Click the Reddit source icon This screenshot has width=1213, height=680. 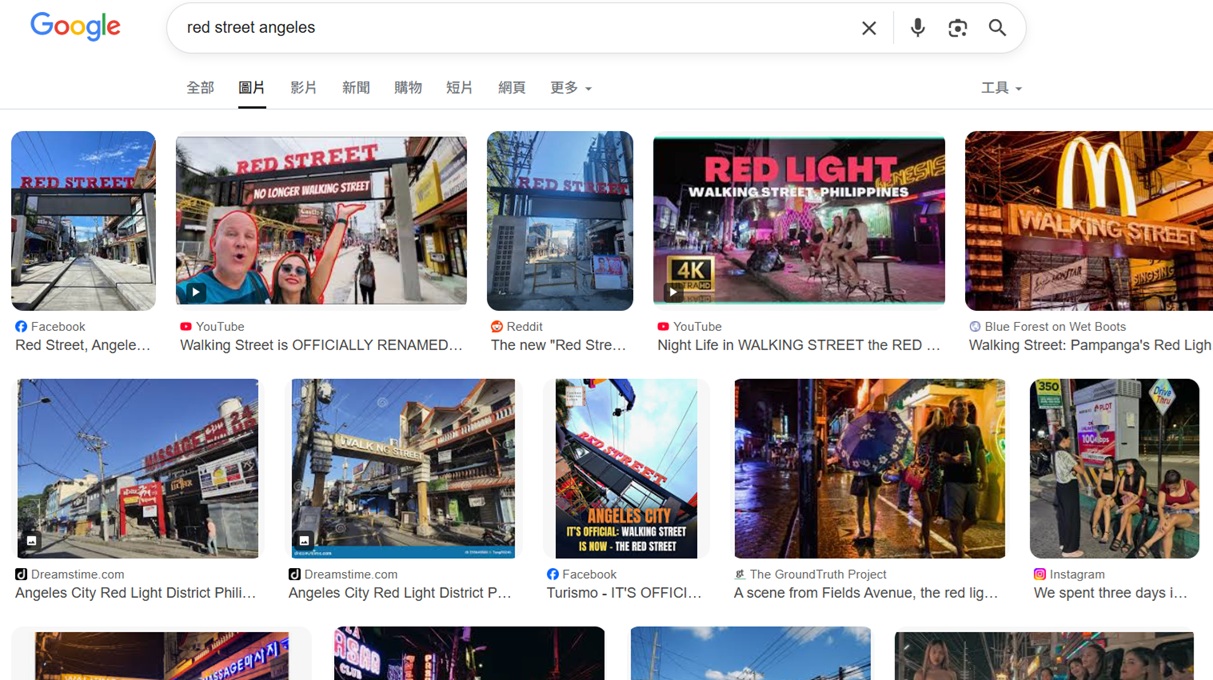pos(497,327)
